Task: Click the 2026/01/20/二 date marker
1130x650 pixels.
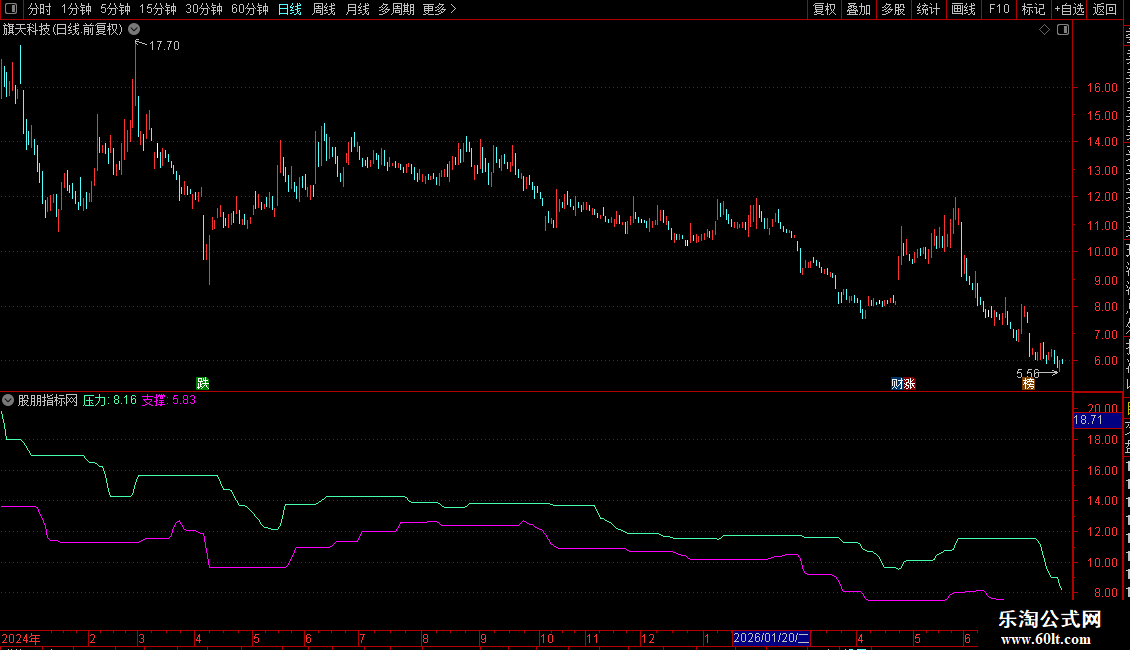Action: (771, 638)
